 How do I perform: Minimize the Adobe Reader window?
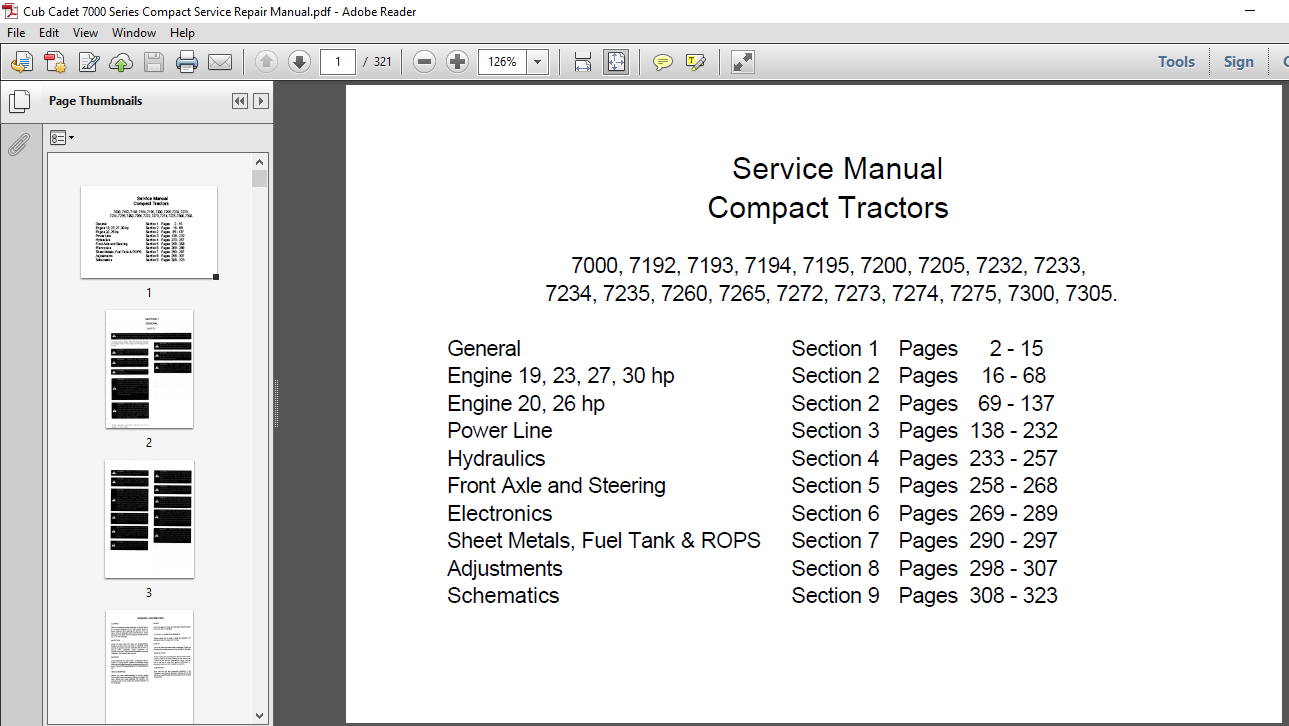(1250, 11)
